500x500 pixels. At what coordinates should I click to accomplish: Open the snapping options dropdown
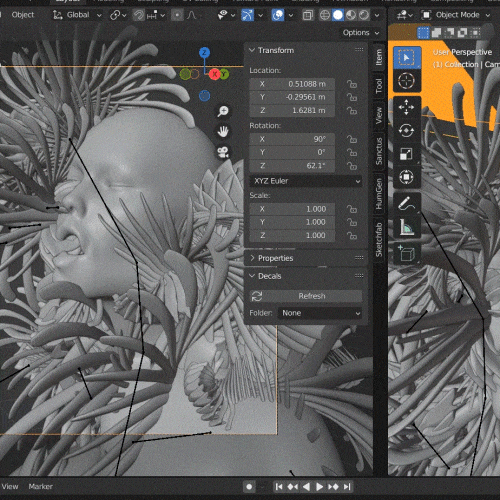156,15
